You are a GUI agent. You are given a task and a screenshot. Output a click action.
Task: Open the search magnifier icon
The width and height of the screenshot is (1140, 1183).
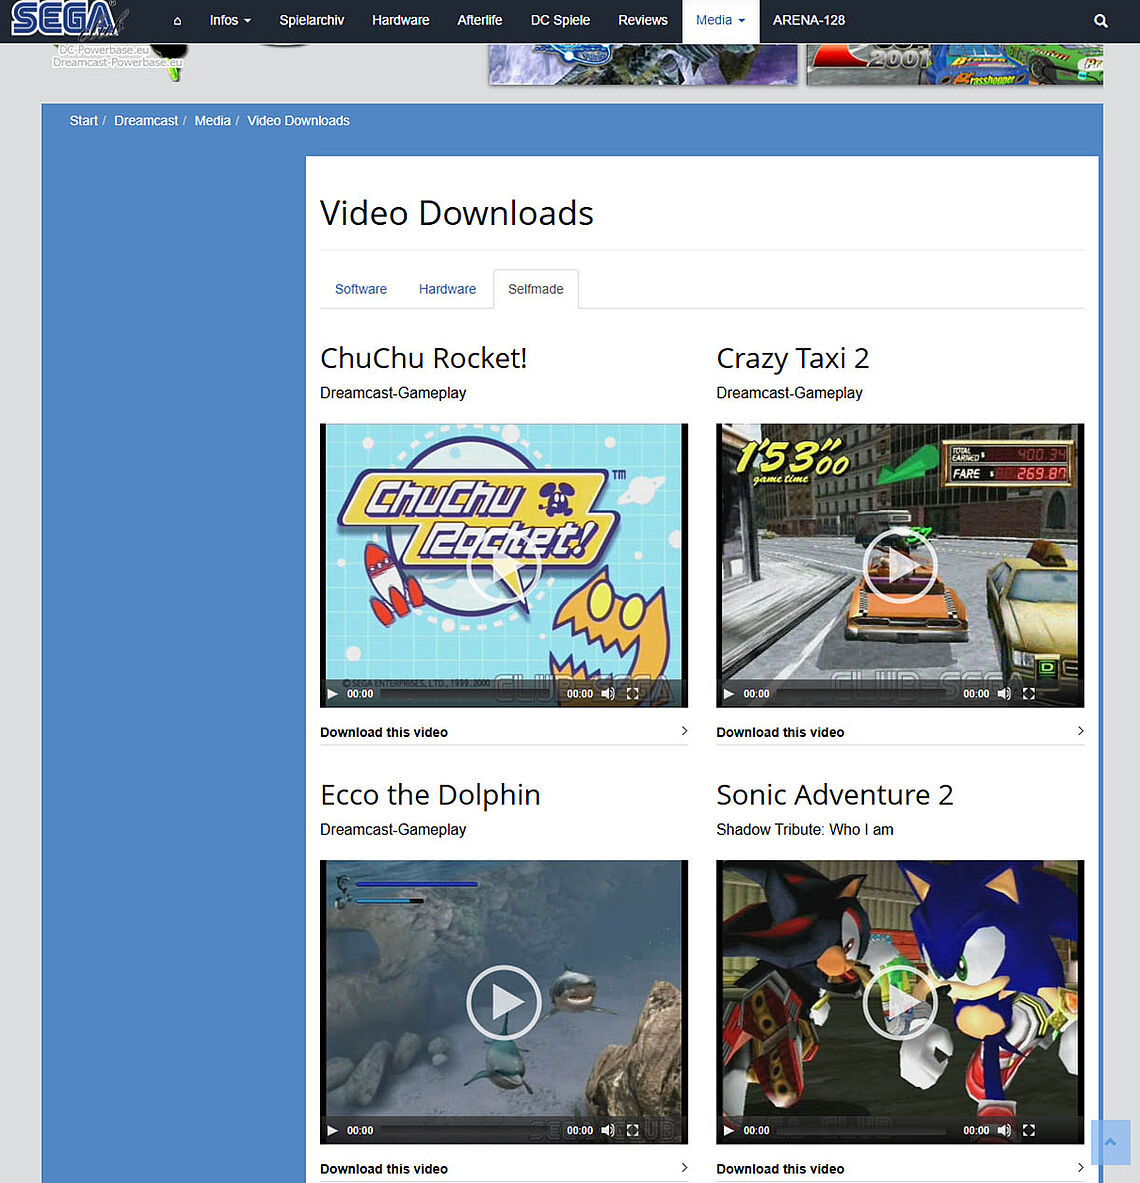[x=1101, y=21]
